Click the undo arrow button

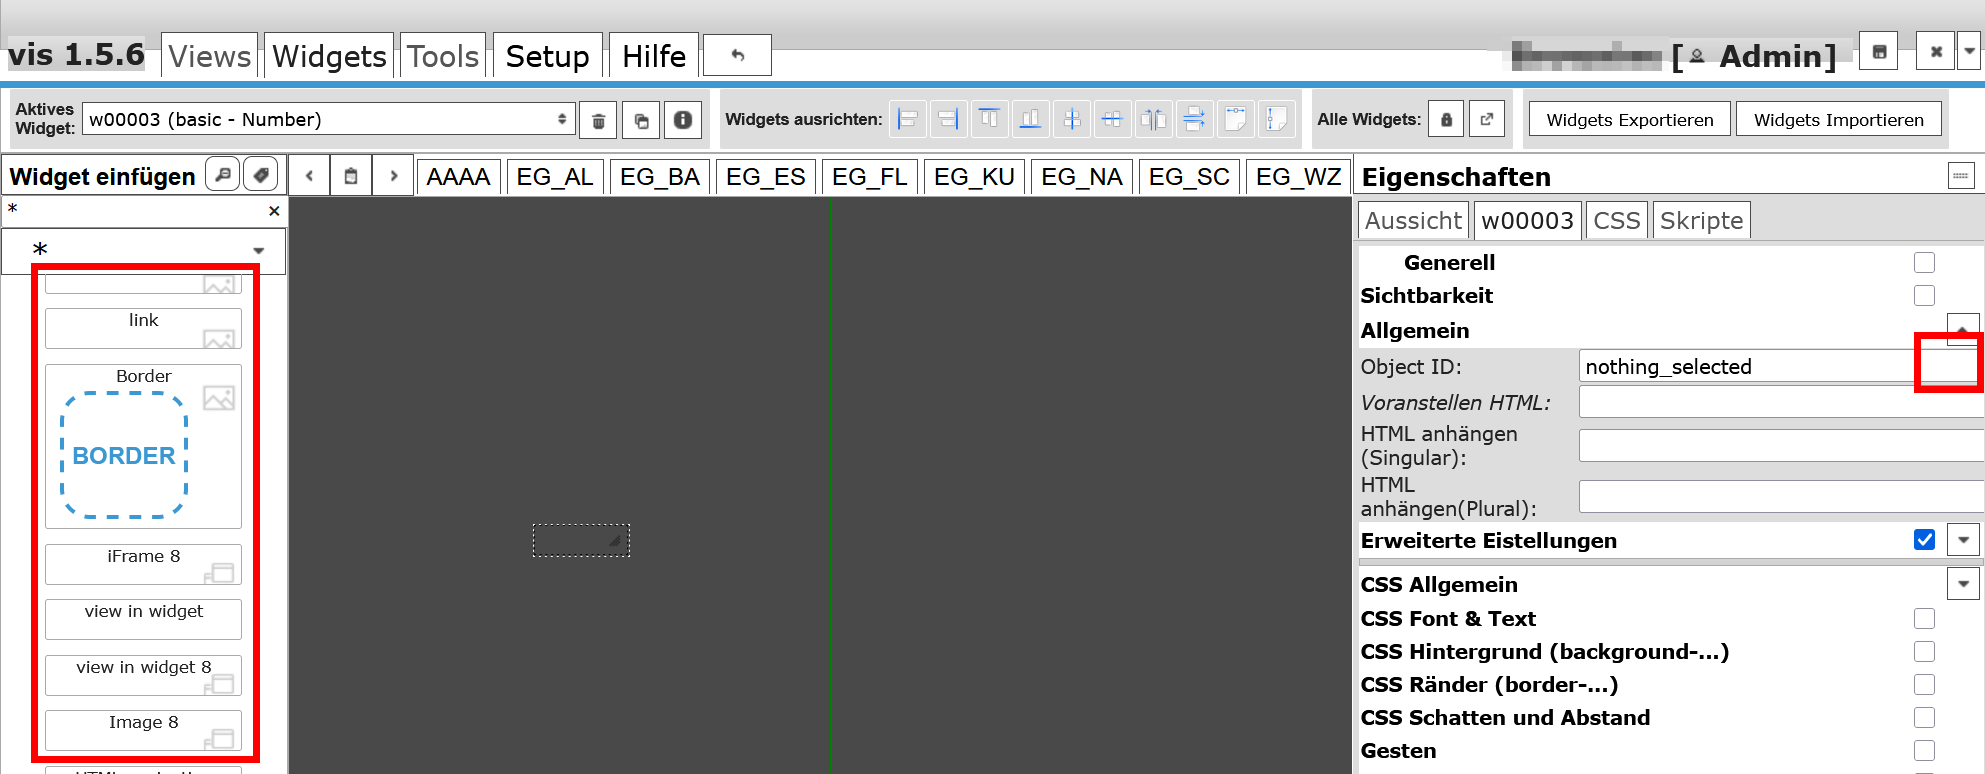tap(737, 55)
